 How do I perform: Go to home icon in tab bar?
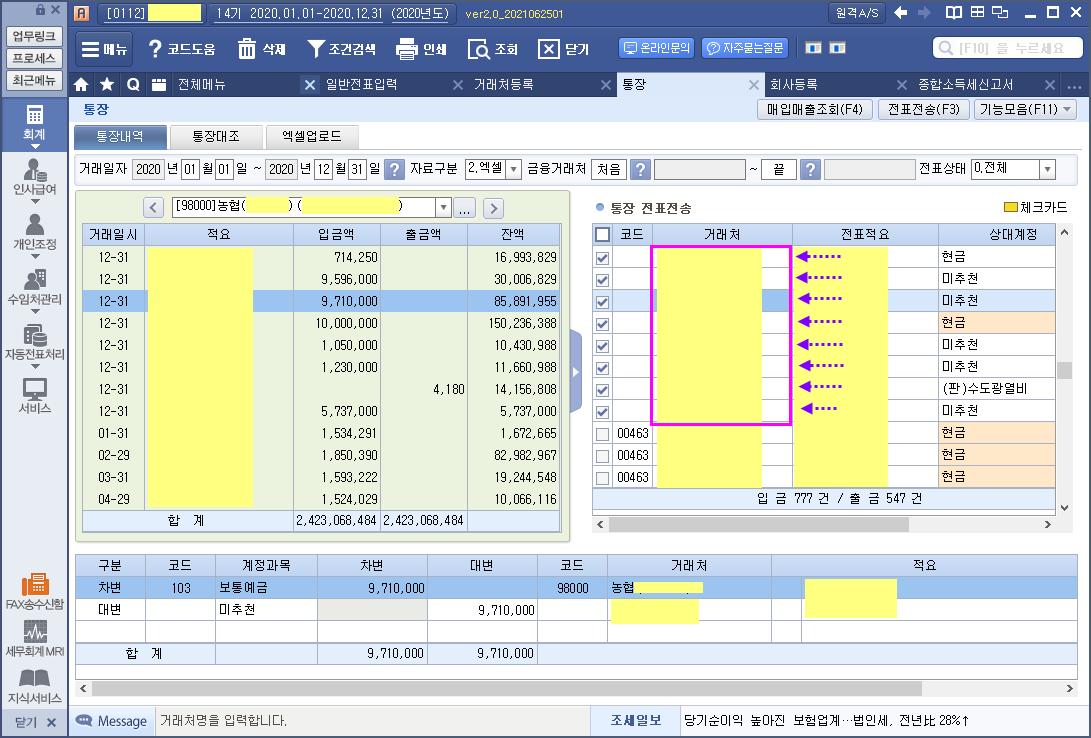(82, 85)
